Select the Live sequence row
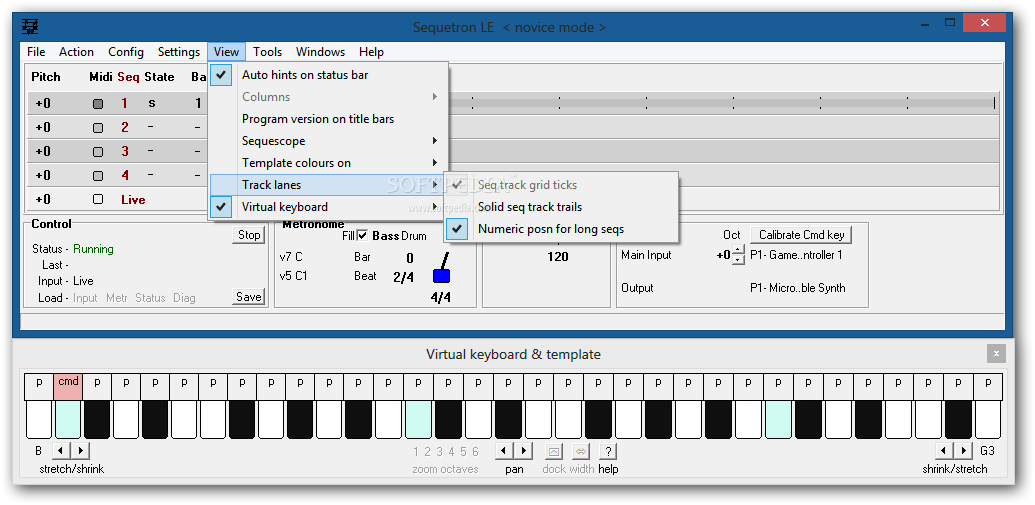The height and width of the screenshot is (505, 1035). click(x=133, y=199)
